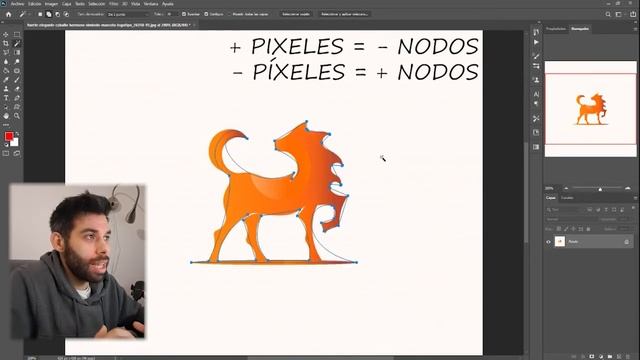Image resolution: width=640 pixels, height=360 pixels.
Task: Change screen mode icon in toolbar
Action: 17,153
